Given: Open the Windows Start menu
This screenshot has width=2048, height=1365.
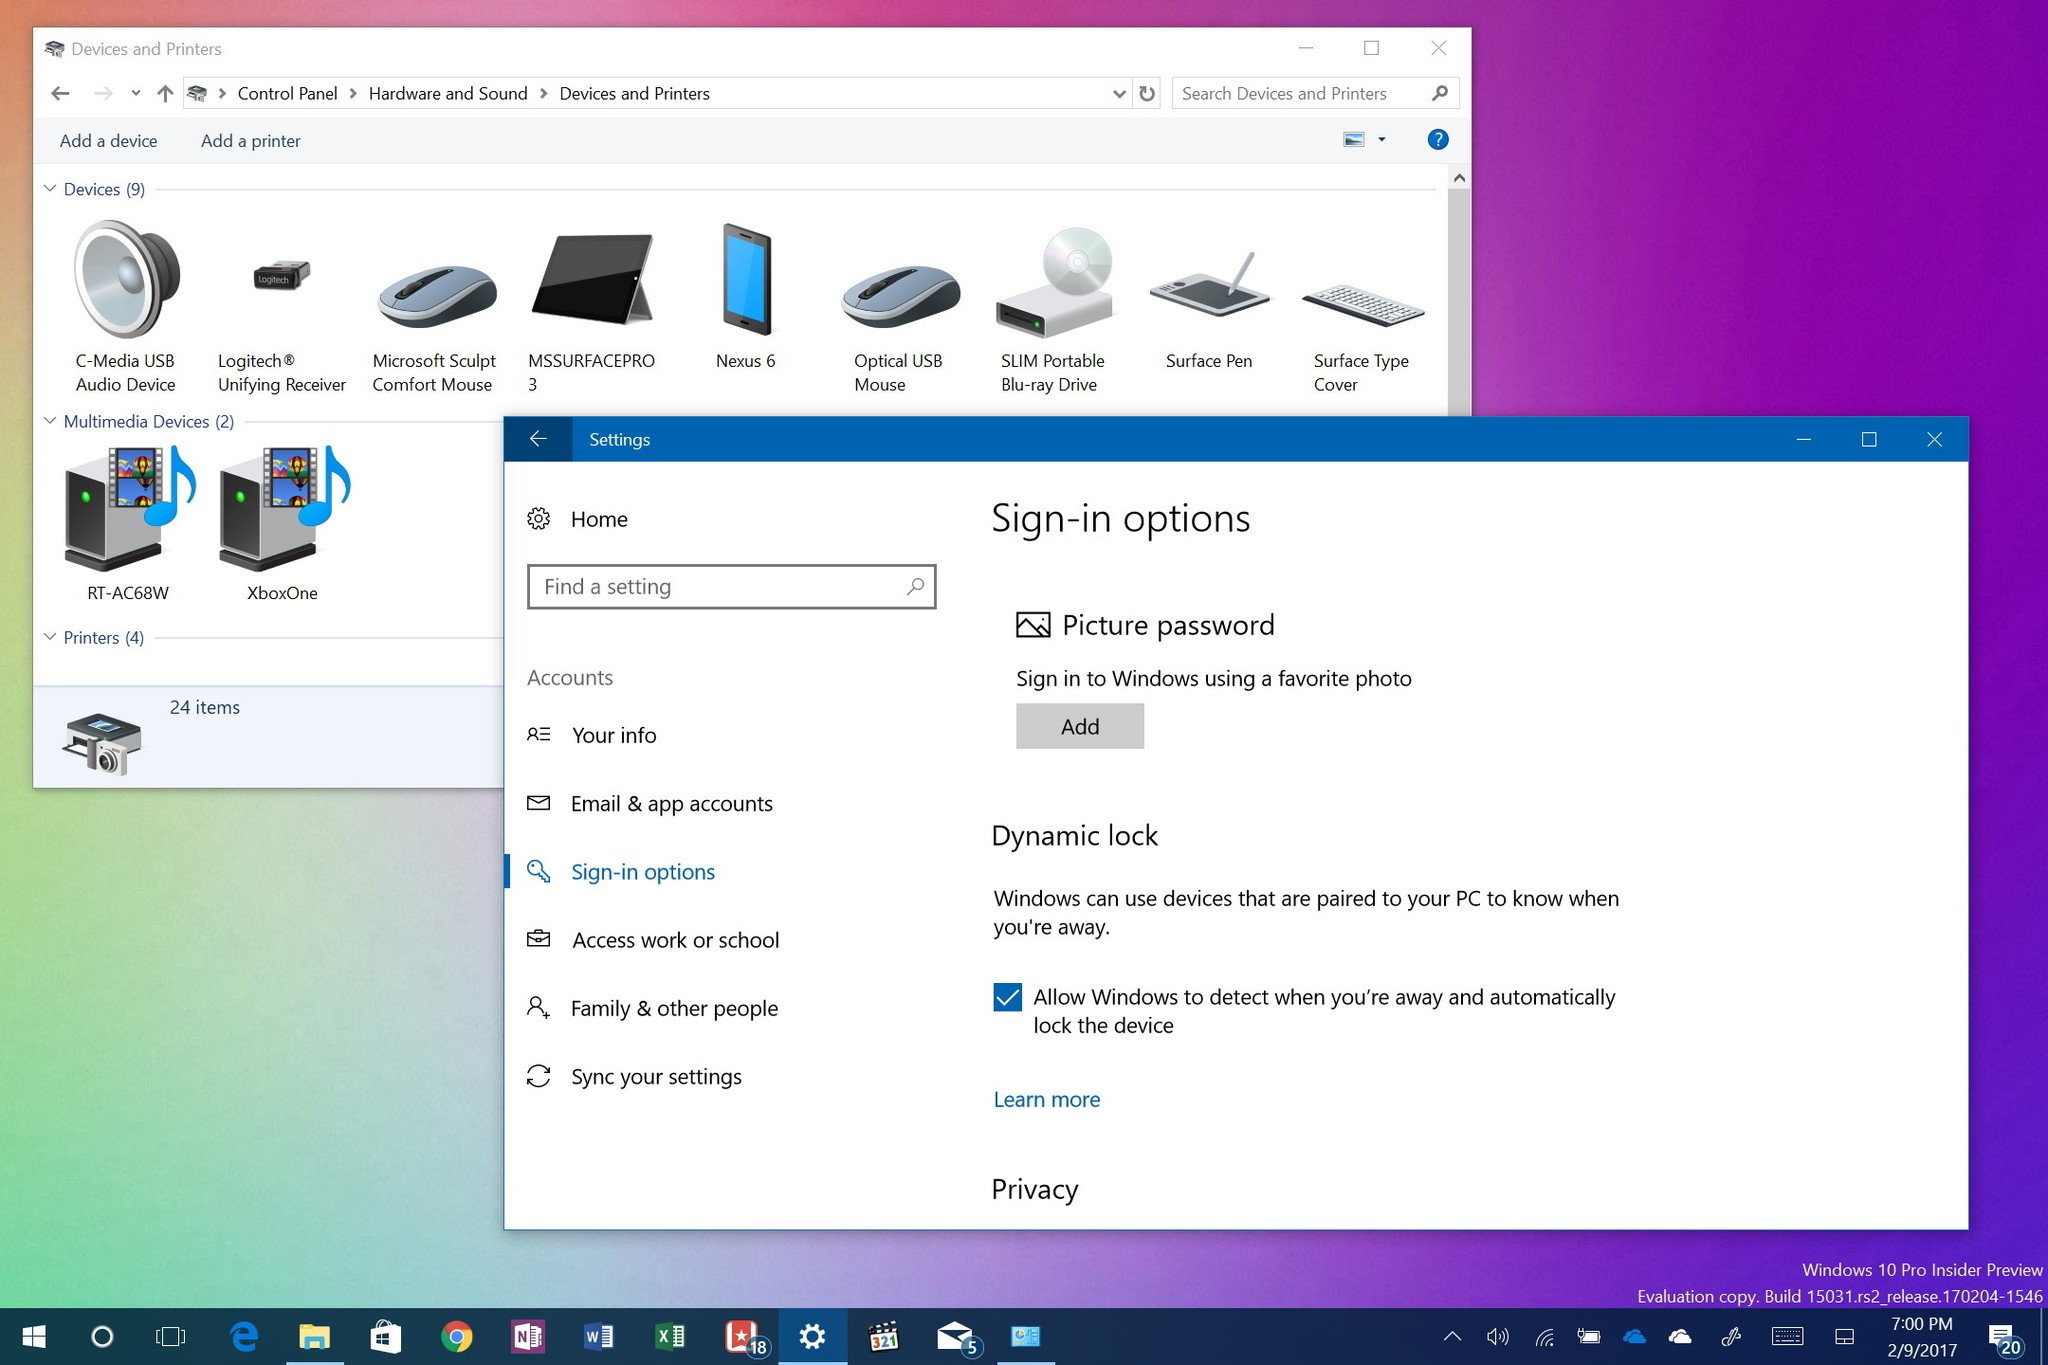Looking at the screenshot, I should pos(33,1337).
